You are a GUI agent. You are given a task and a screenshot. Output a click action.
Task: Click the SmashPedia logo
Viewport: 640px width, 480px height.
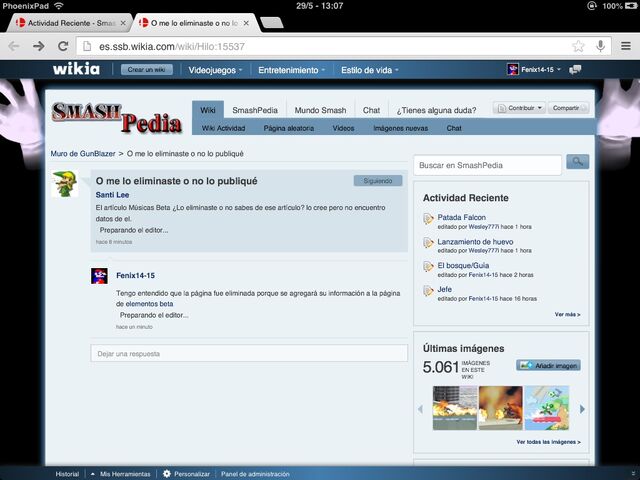point(116,117)
